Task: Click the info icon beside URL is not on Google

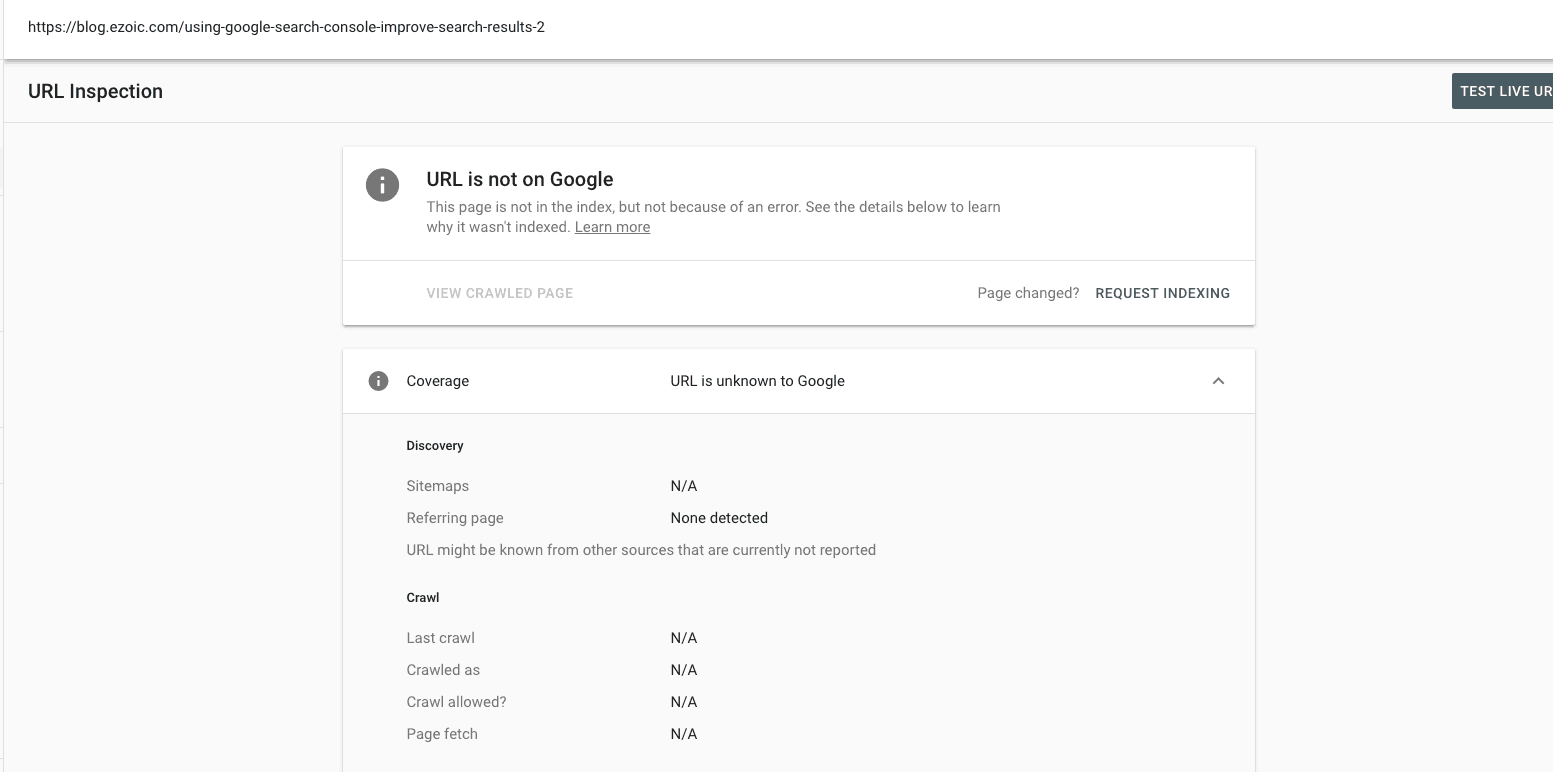Action: point(382,185)
